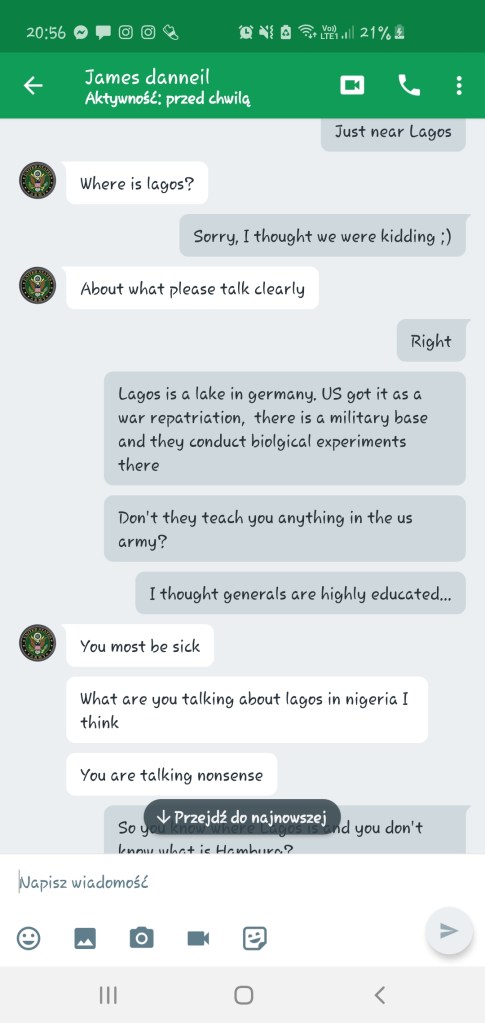Open James danneil contact name in header

[148, 78]
